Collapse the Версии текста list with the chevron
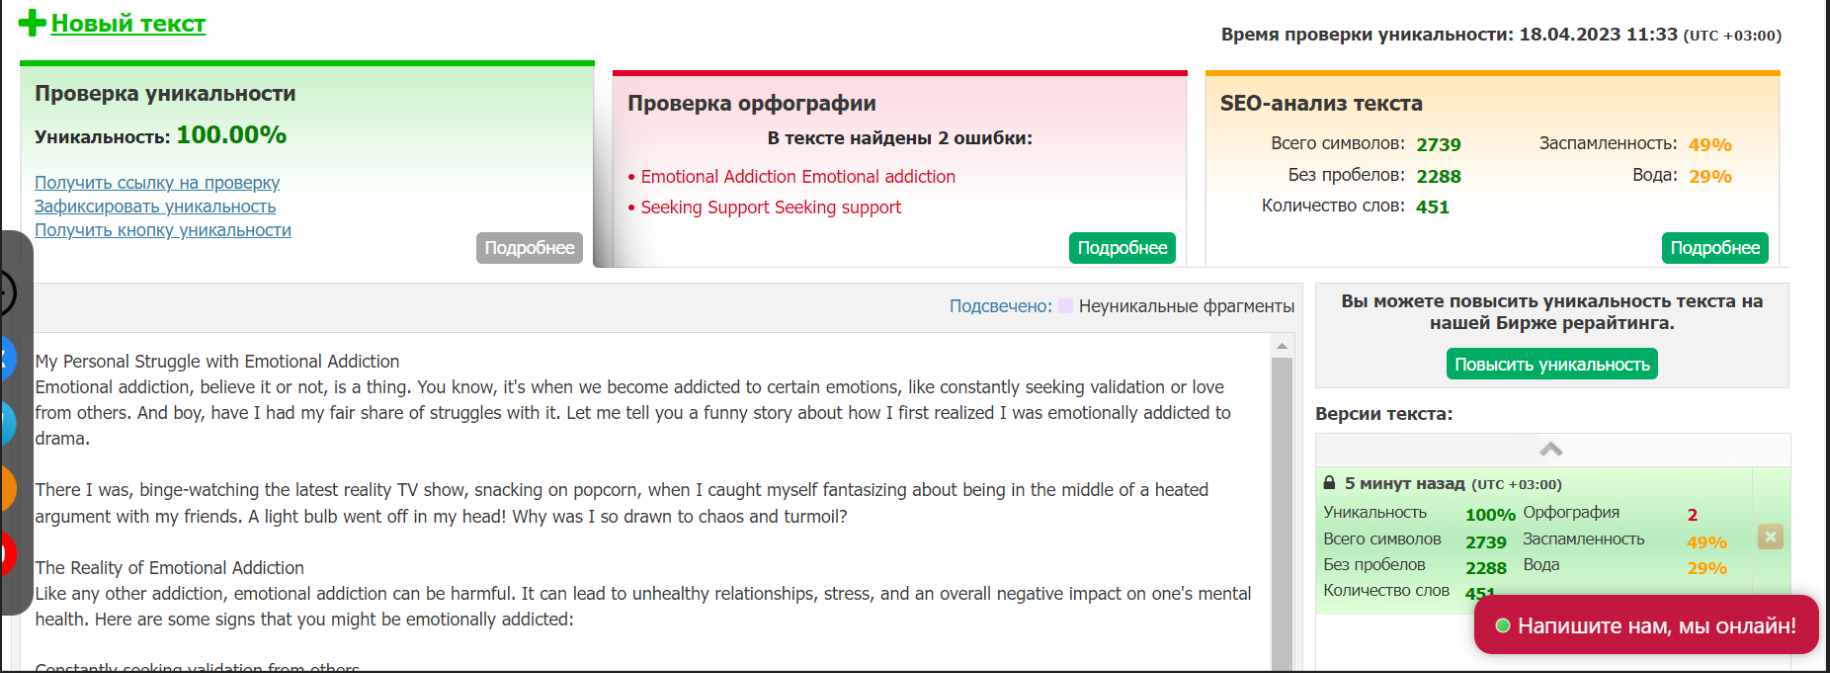 [x=1551, y=449]
